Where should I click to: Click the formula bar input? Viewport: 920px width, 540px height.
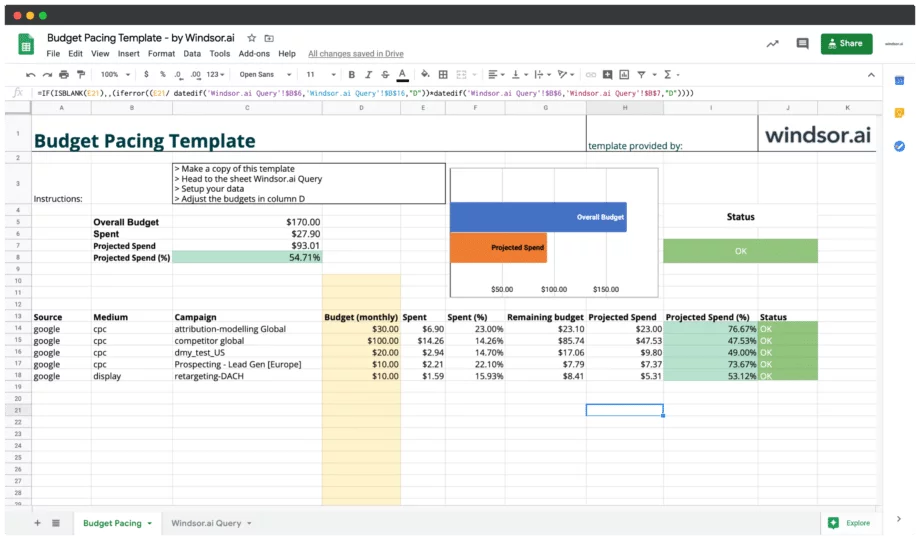(458, 93)
